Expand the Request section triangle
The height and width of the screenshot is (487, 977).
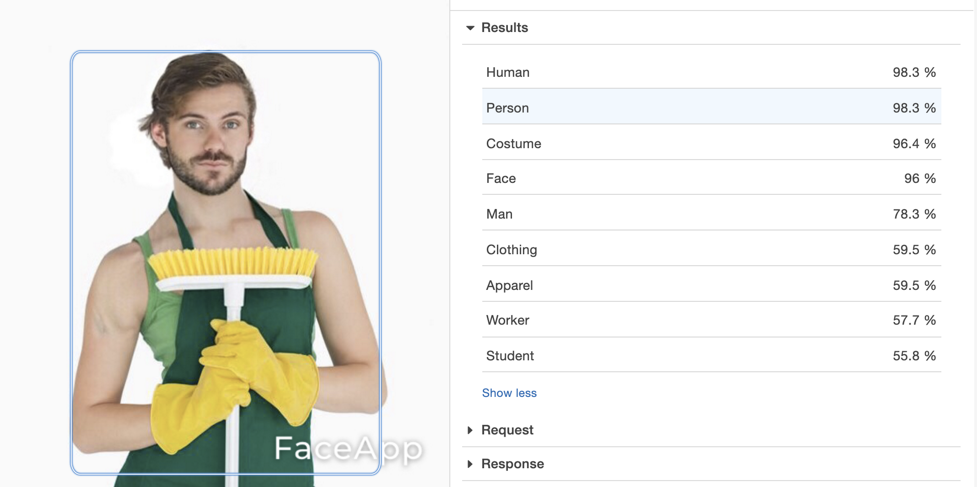point(470,430)
